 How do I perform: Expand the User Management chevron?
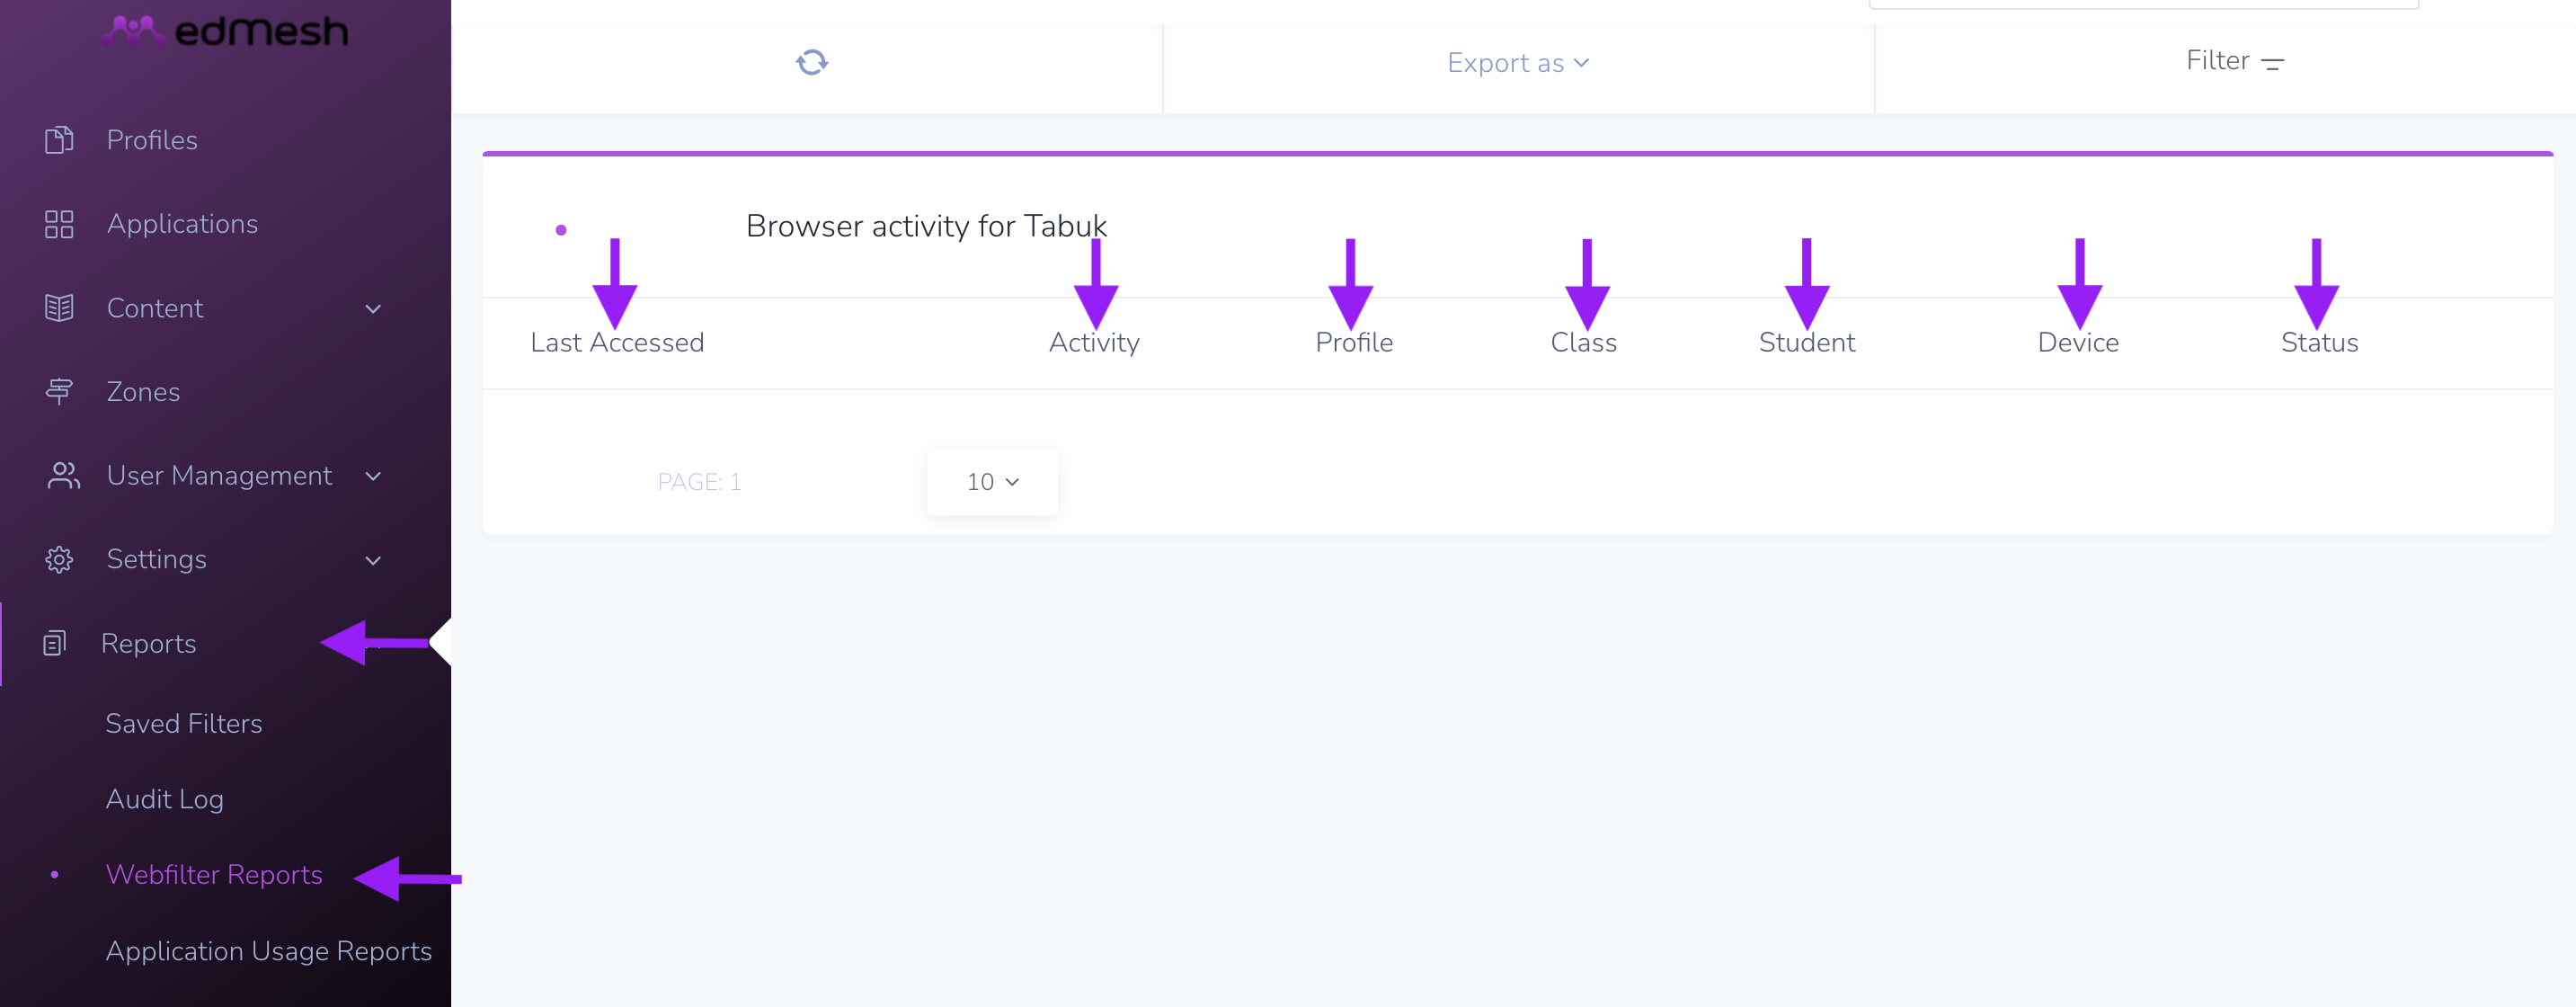[x=373, y=476]
